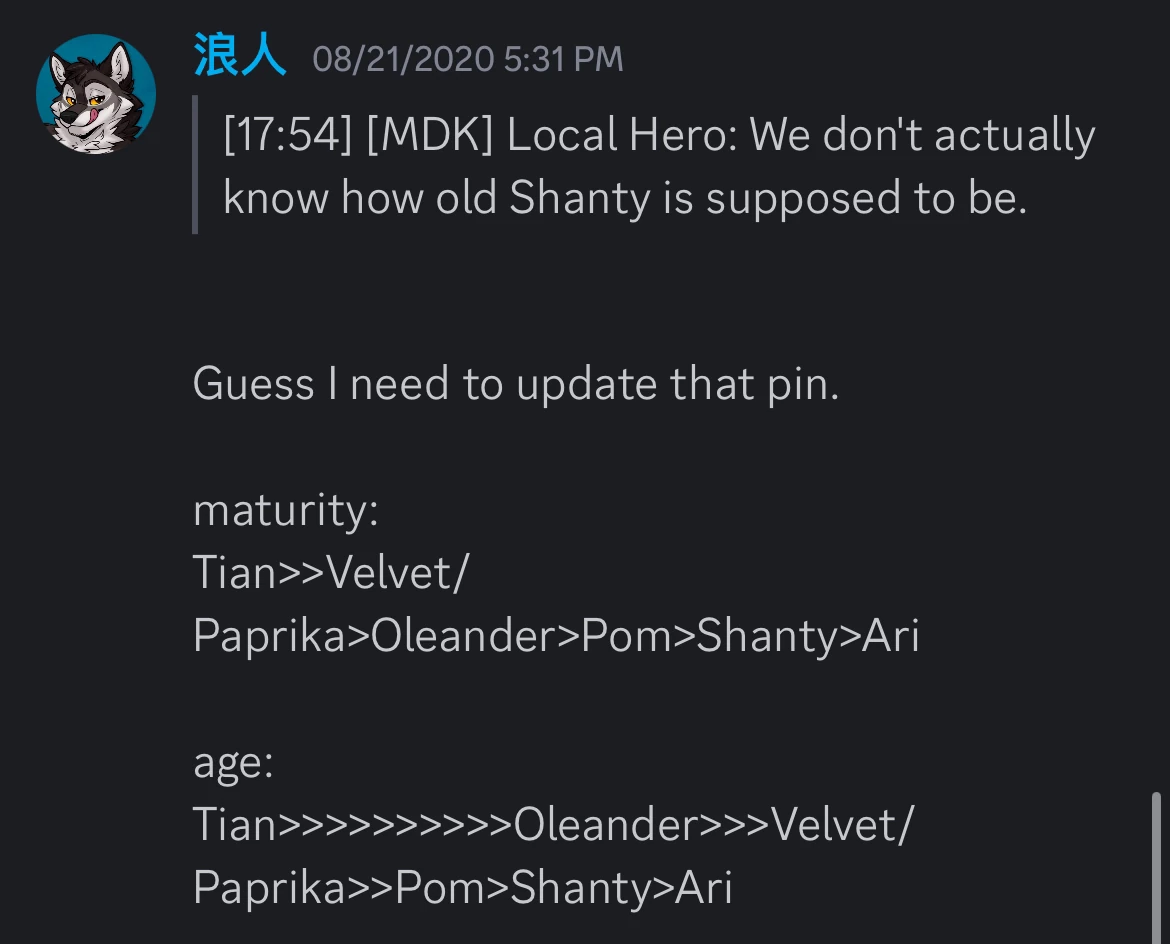Image resolution: width=1170 pixels, height=944 pixels.
Task: Click the [17:54] time in the quote
Action: (x=288, y=136)
